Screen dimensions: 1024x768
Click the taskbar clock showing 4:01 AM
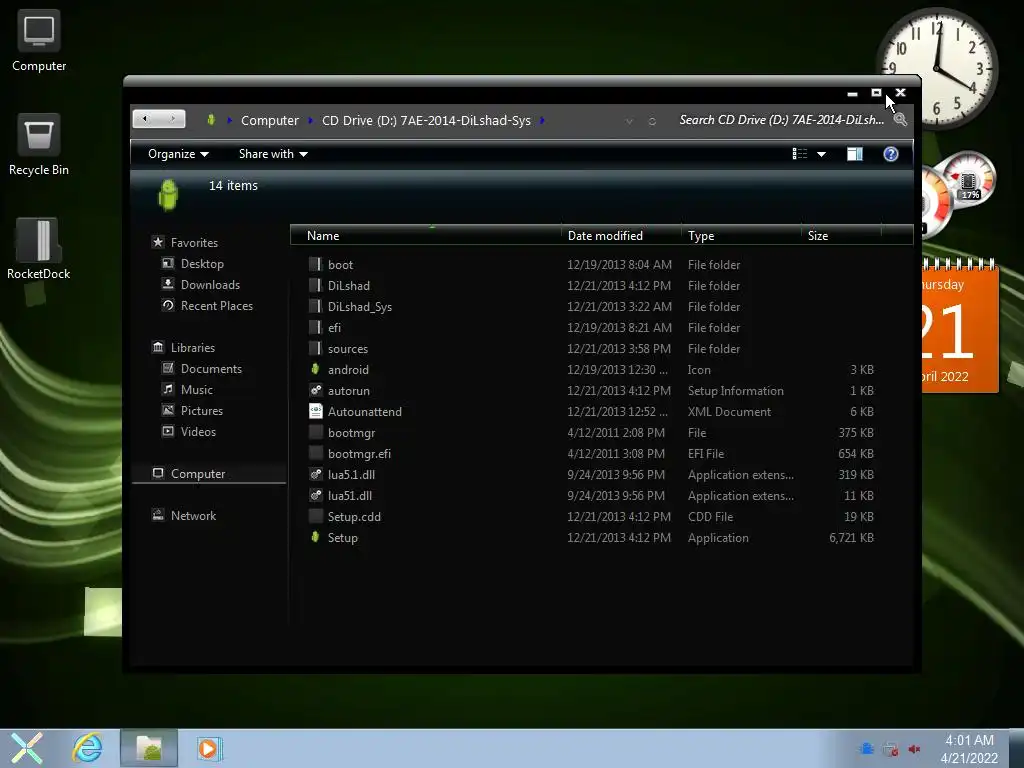click(969, 749)
